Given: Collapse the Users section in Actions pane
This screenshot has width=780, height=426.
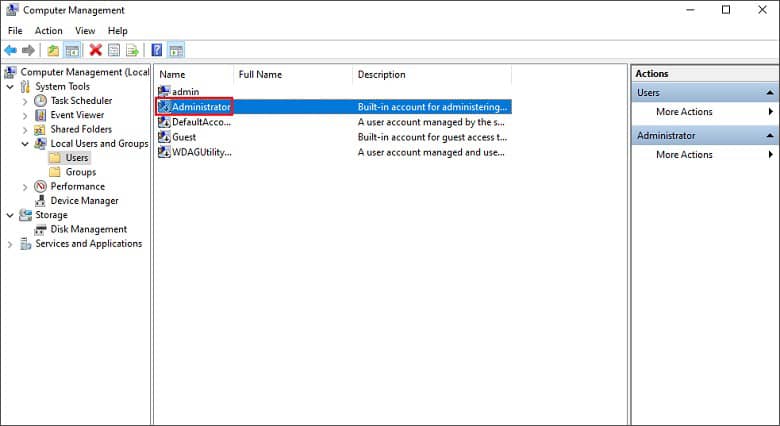Looking at the screenshot, I should click(x=770, y=93).
